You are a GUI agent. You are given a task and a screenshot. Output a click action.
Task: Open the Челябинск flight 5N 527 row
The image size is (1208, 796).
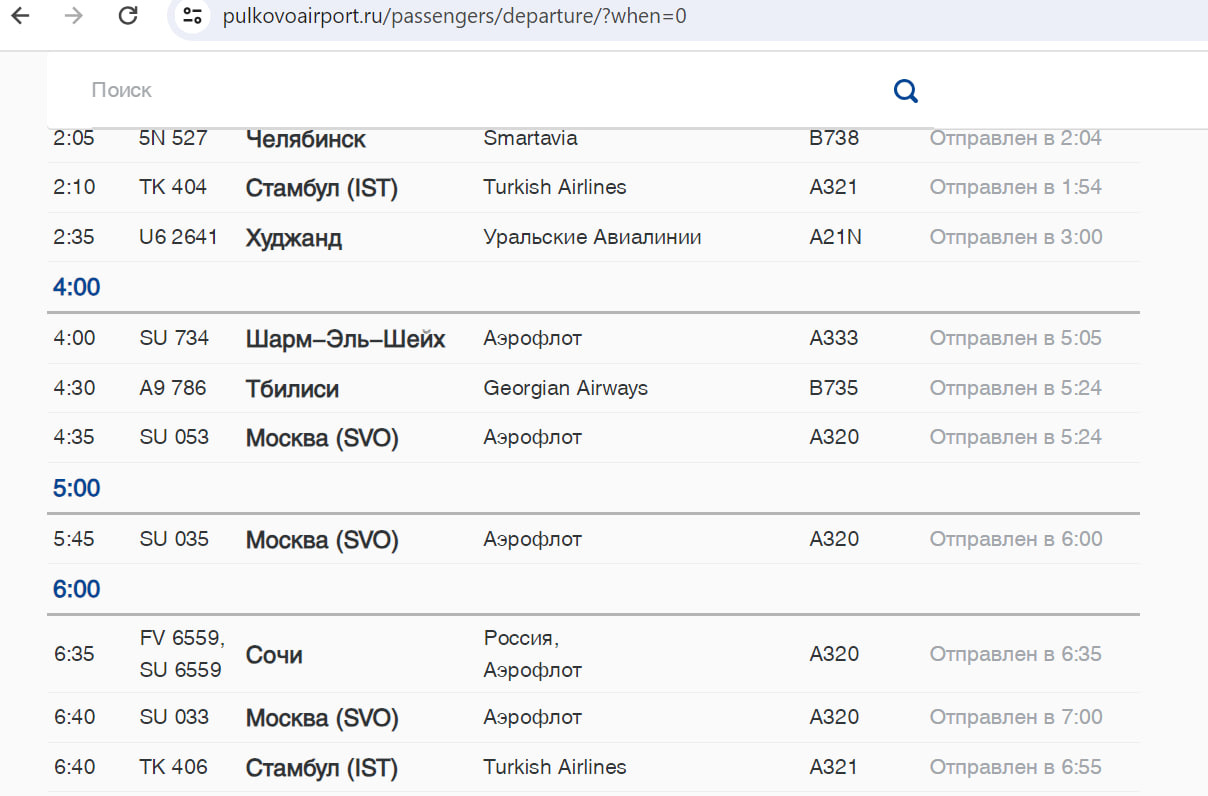[x=305, y=139]
